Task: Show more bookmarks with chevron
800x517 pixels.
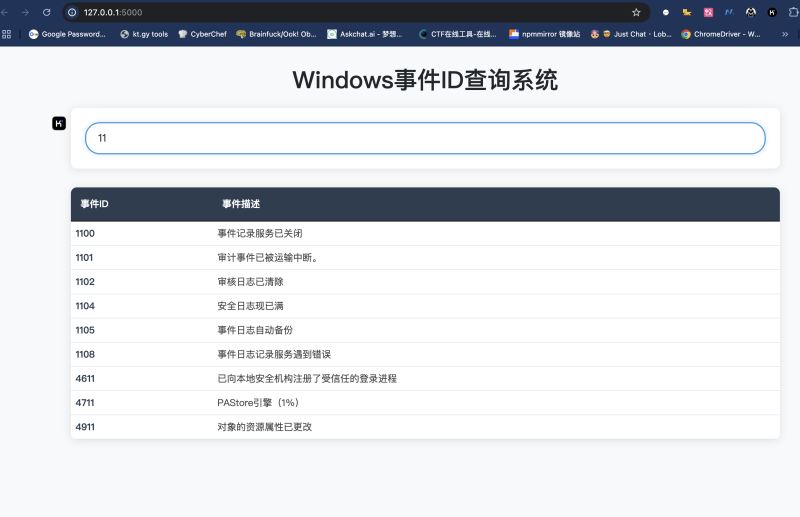Action: (x=785, y=34)
